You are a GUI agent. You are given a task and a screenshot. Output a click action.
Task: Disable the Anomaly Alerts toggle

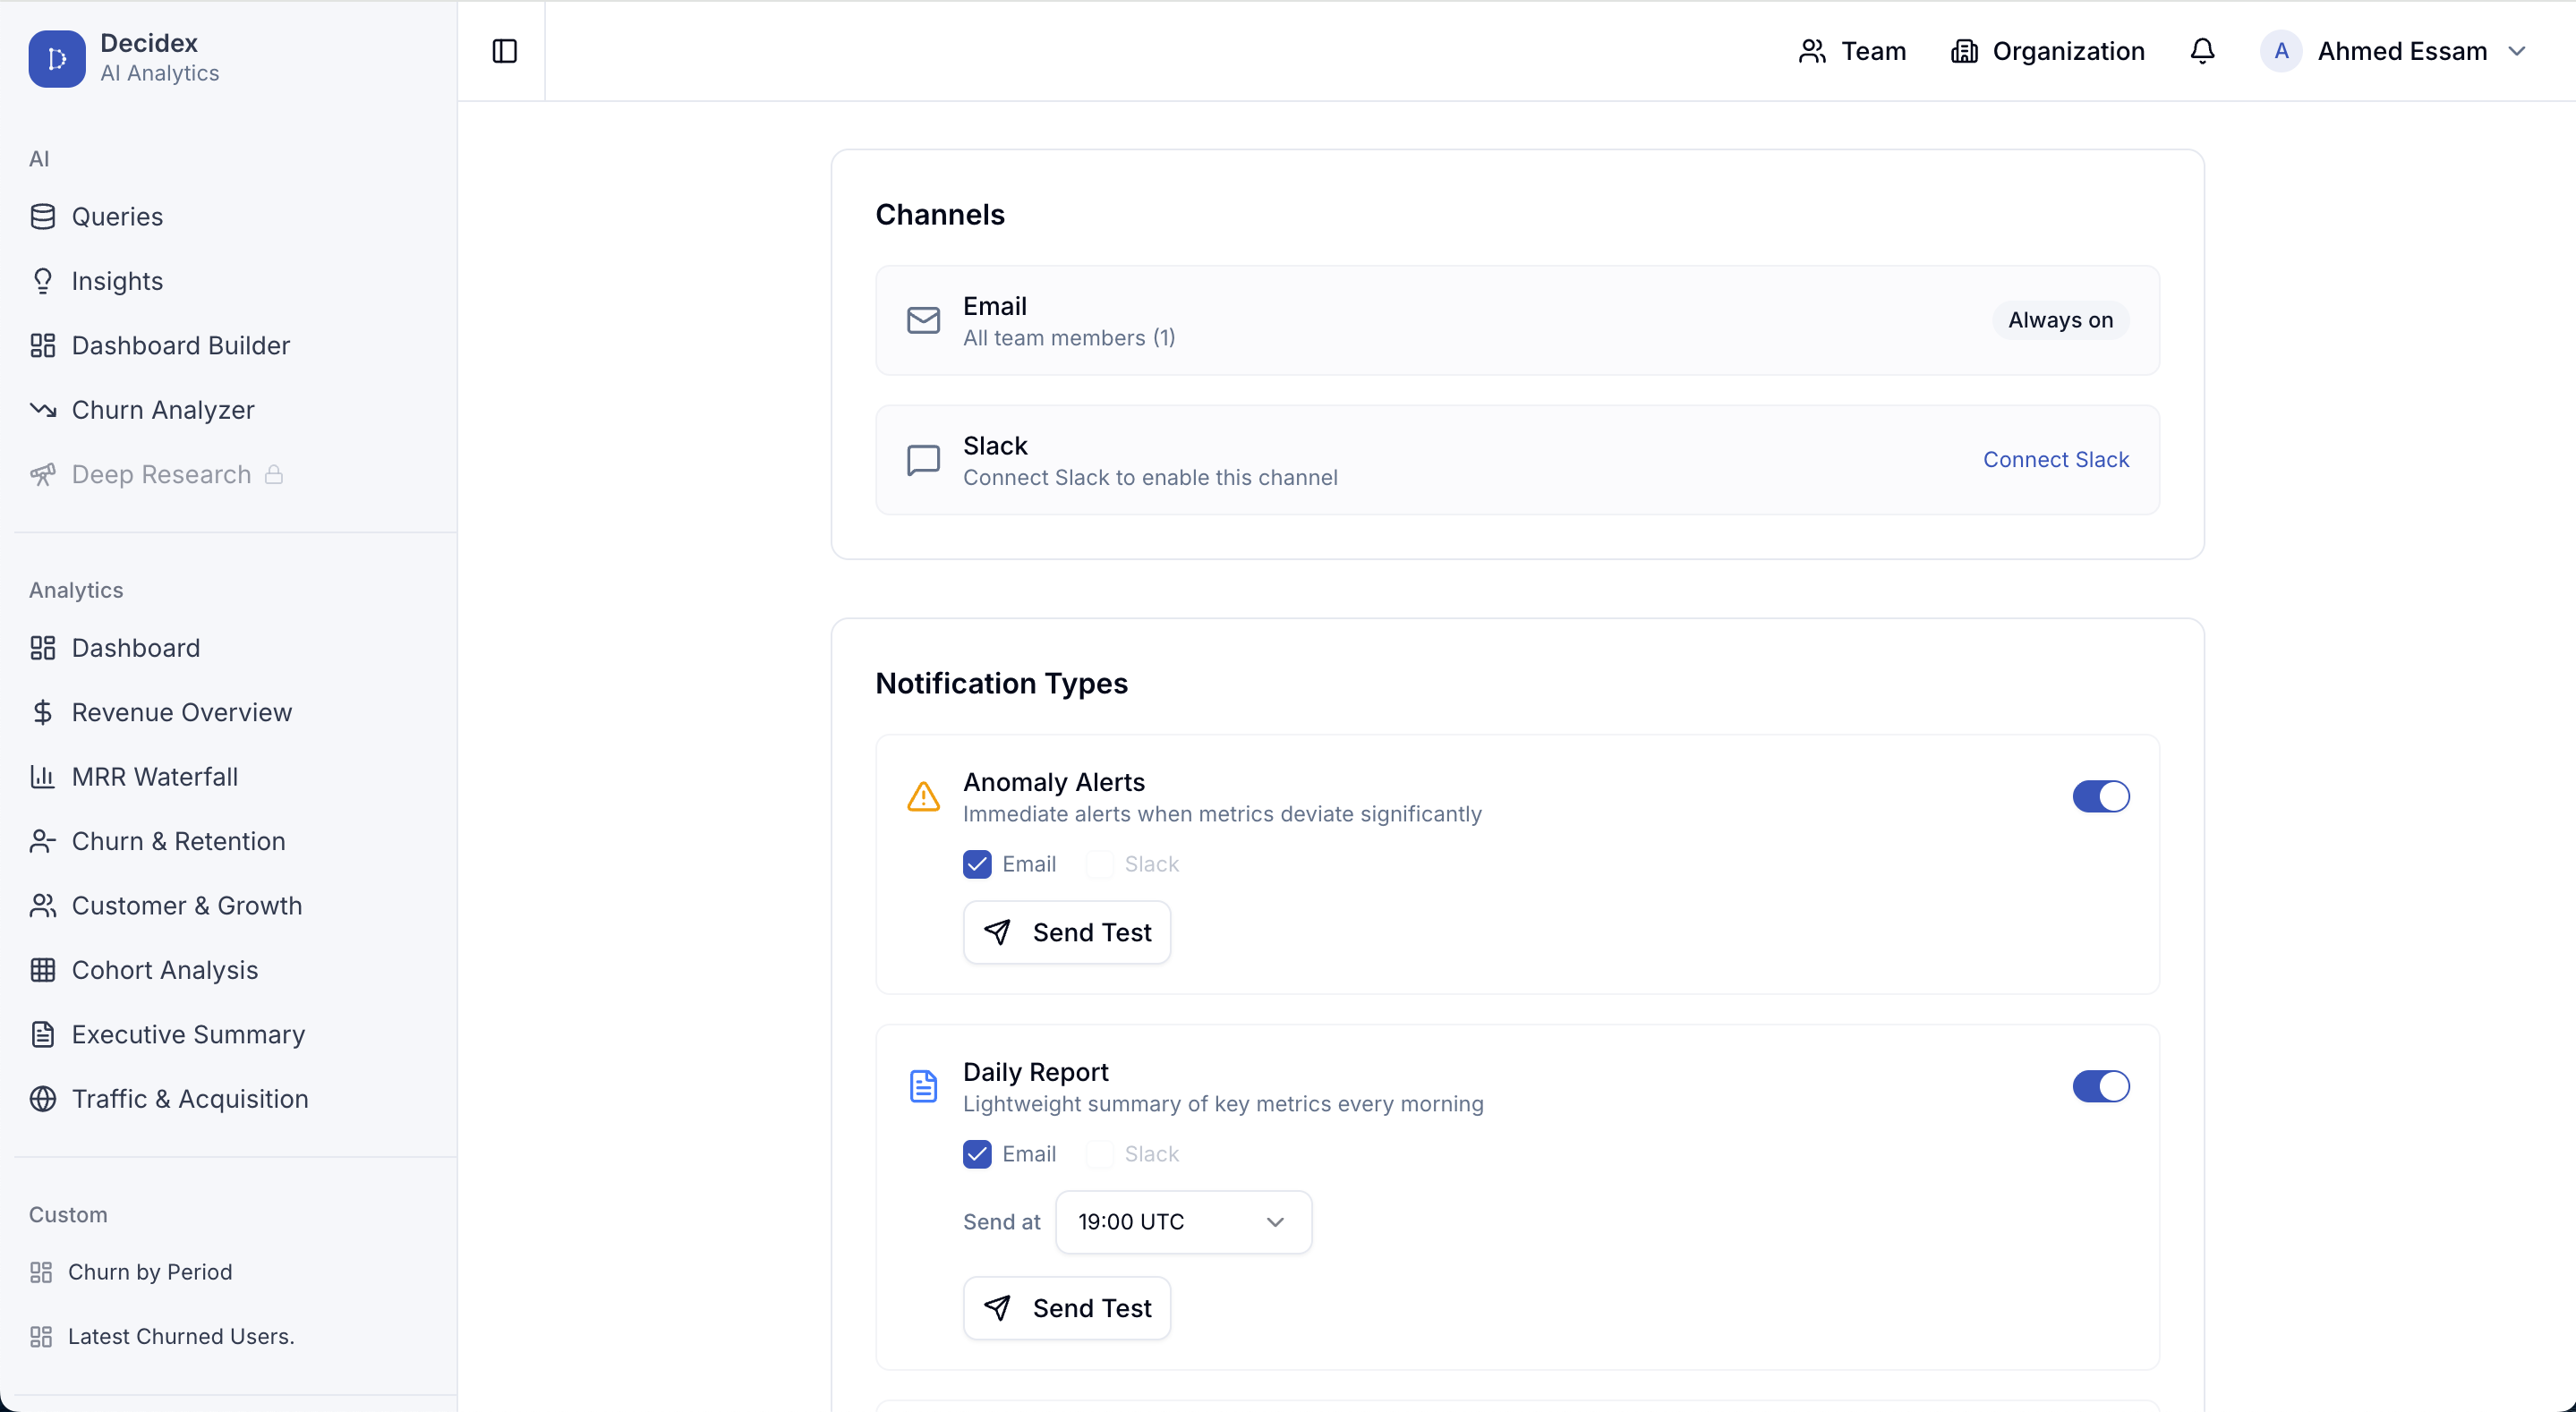coord(2100,797)
